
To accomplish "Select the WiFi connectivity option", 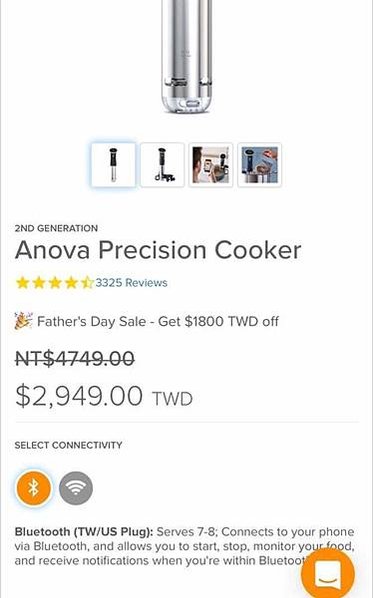I will (x=76, y=488).
